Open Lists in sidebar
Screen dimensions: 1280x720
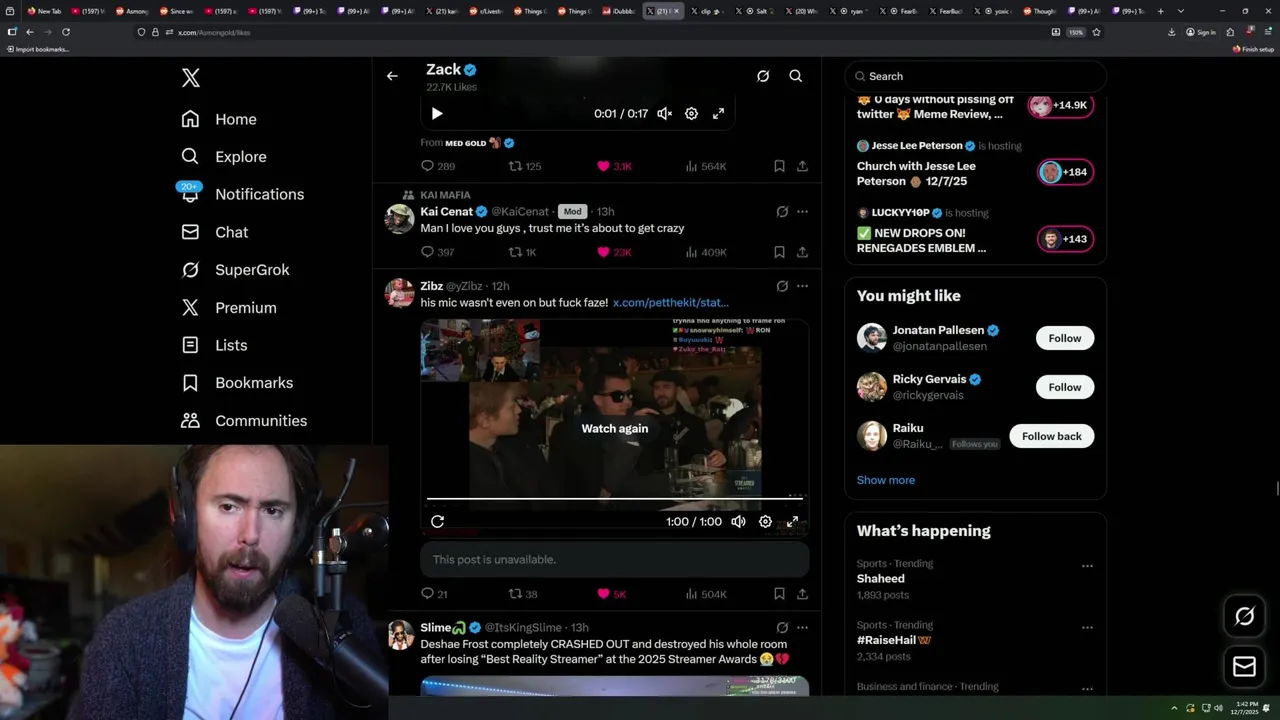pos(214,345)
